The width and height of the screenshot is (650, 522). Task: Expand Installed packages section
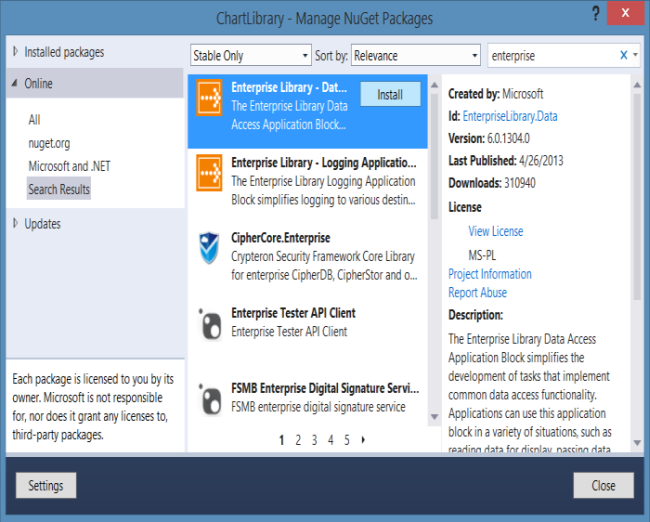coord(15,51)
